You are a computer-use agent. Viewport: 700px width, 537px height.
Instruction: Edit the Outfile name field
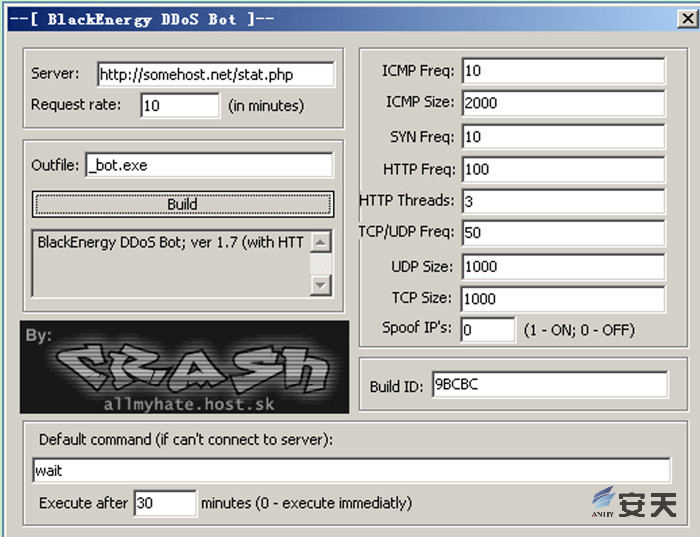coord(209,165)
